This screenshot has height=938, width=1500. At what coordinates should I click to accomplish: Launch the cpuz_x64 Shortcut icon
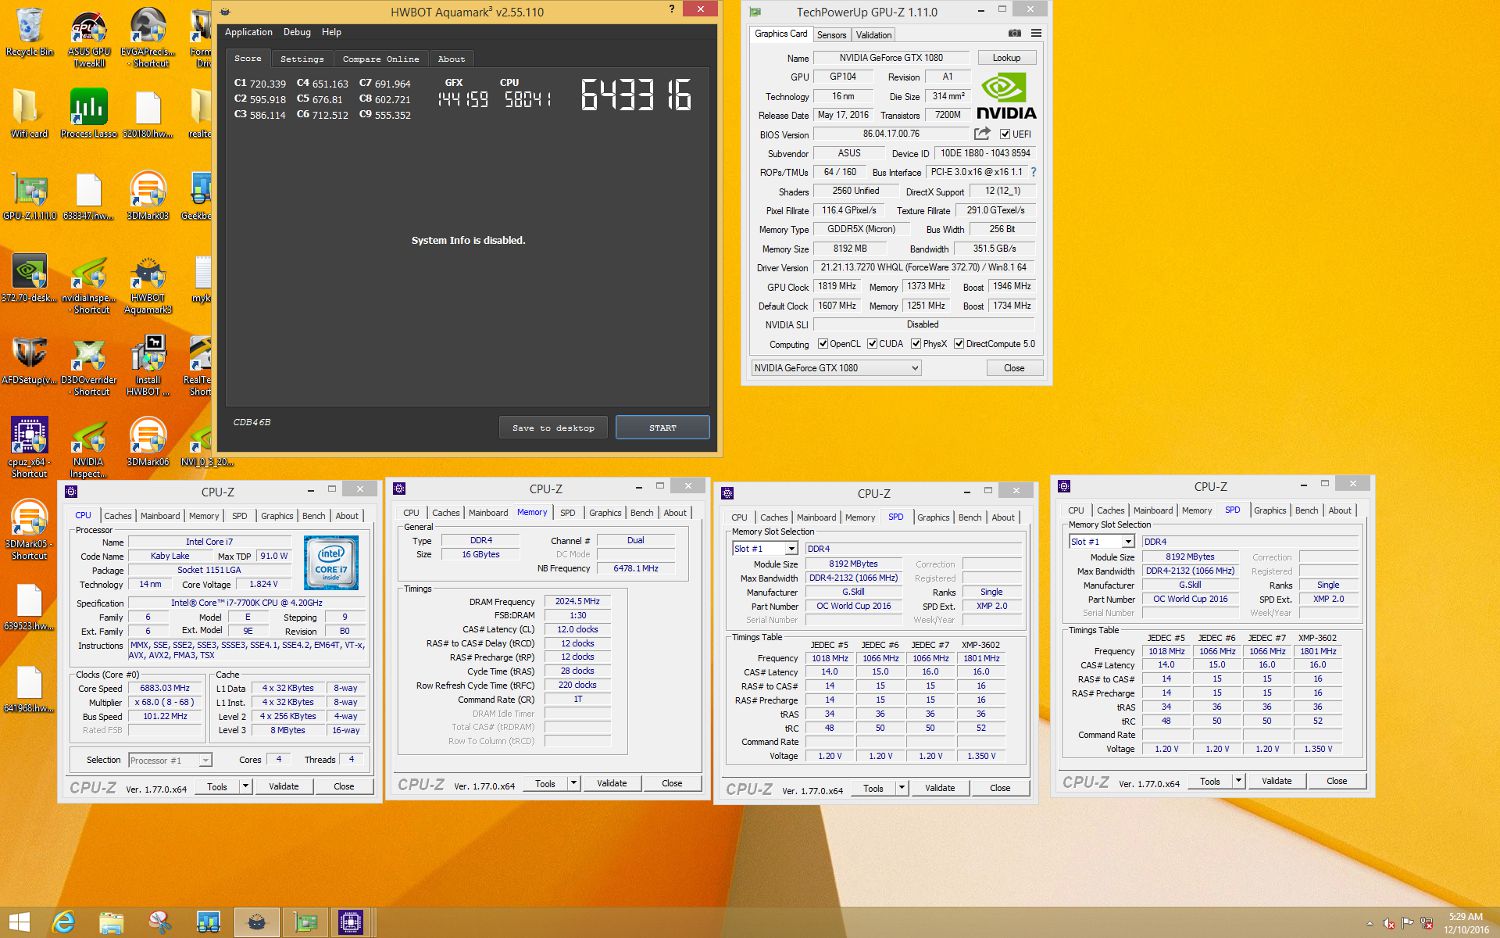click(x=29, y=447)
